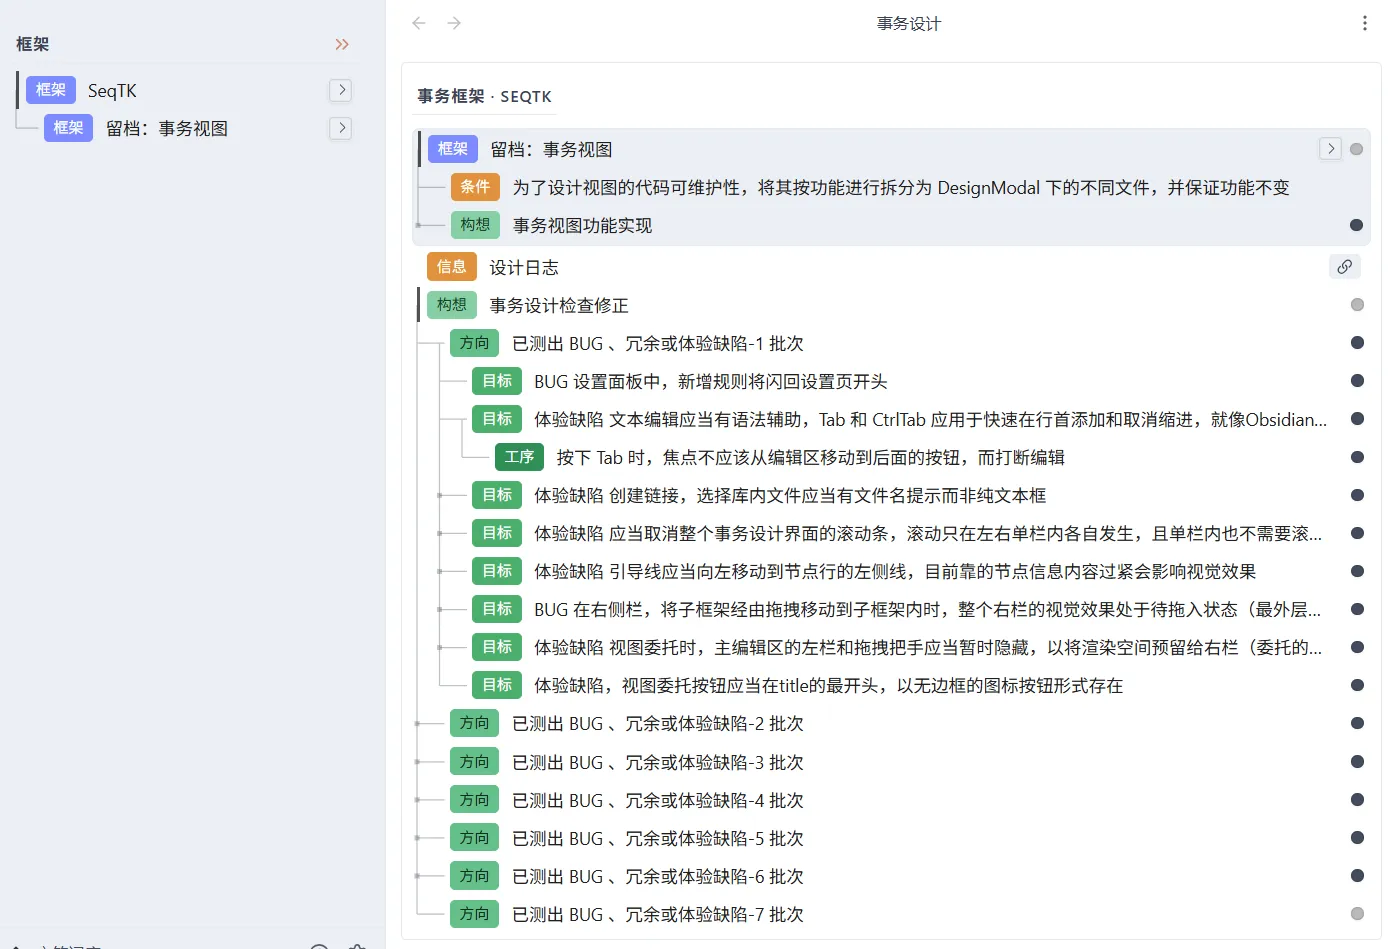1389x949 pixels.
Task: Click the 方向 badge of 缺陷-1 批次
Action: pyautogui.click(x=474, y=343)
